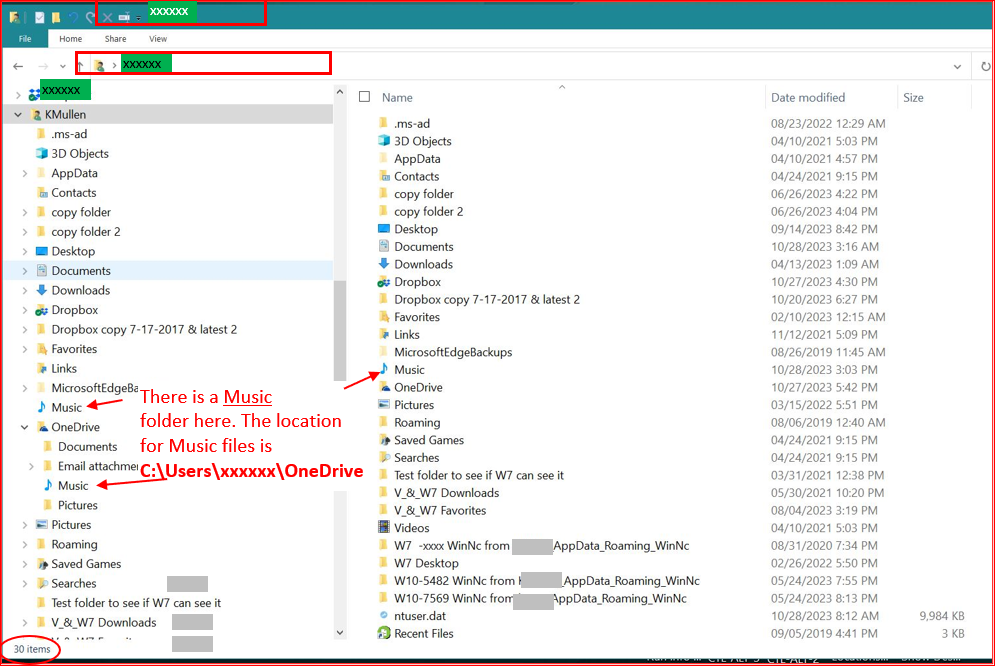Click the Up one level arrow
This screenshot has height=666, width=995.
pyautogui.click(x=81, y=66)
